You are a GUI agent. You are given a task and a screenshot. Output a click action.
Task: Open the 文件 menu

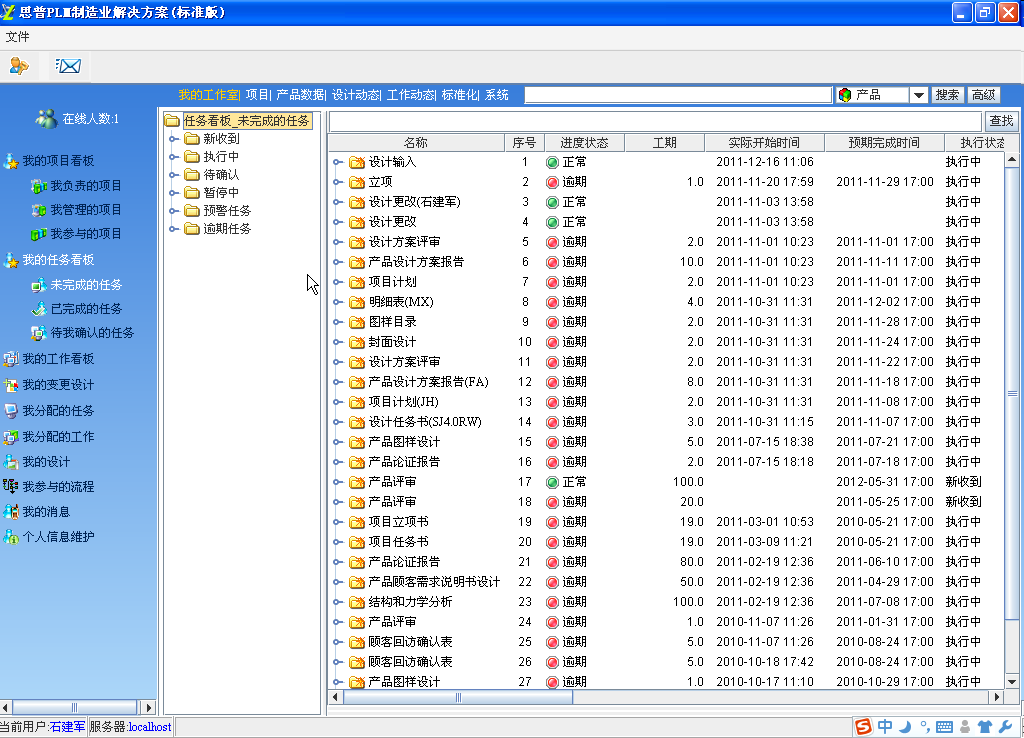coord(18,37)
